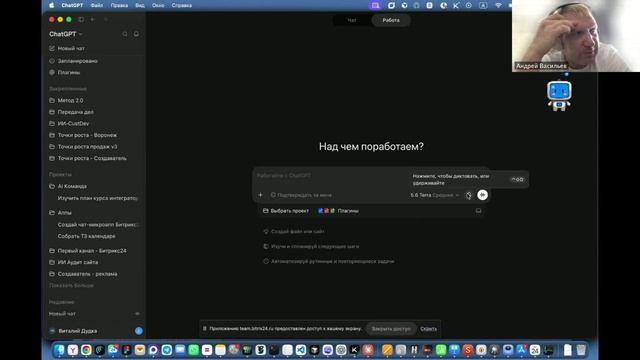
Task: Click Показать больше under projects
Action: (x=71, y=285)
